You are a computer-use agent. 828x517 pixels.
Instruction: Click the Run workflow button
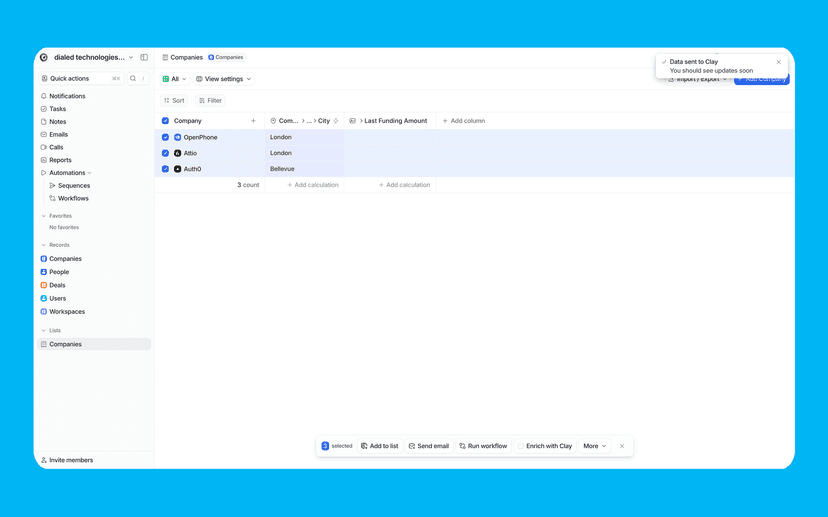point(483,446)
